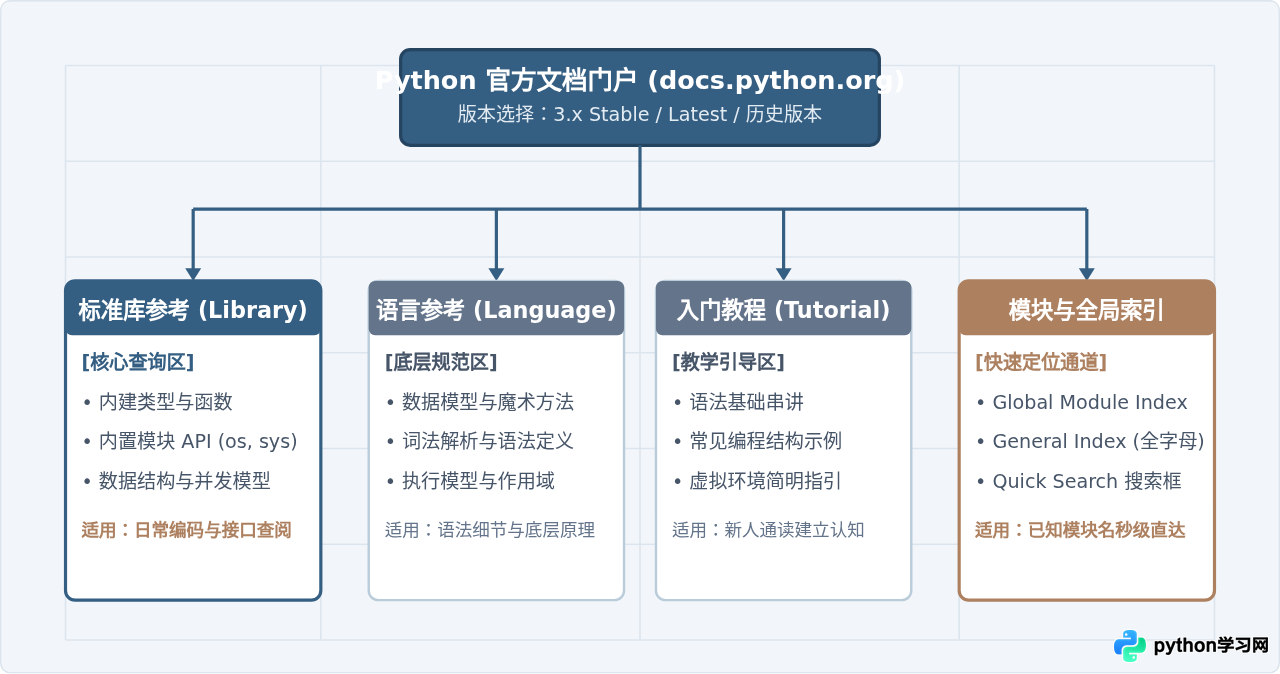Select 数据结构与并发模型 item

click(176, 481)
